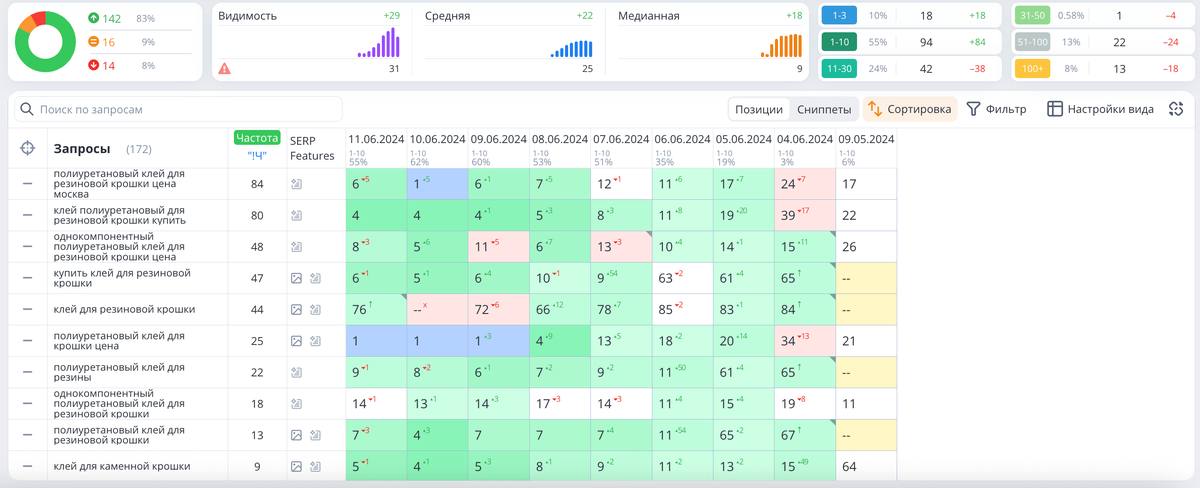Click the 64 cell under 09.05.2024
Screen dimensions: 1200x488
(x=866, y=466)
